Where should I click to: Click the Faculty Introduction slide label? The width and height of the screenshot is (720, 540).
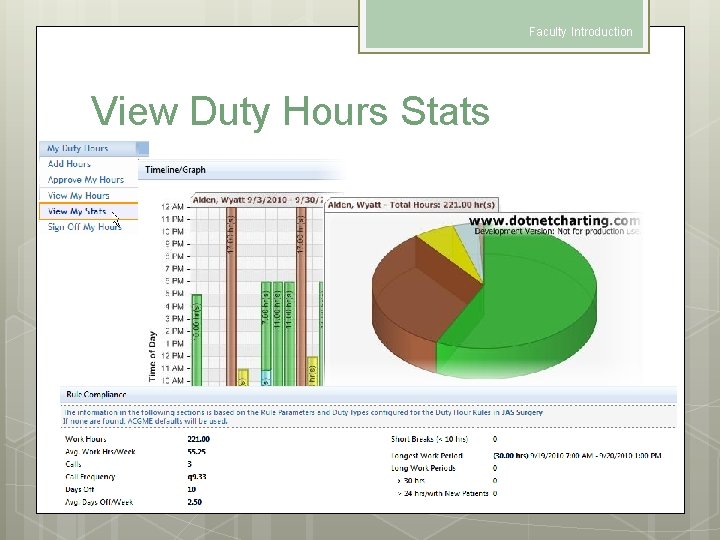pos(580,32)
